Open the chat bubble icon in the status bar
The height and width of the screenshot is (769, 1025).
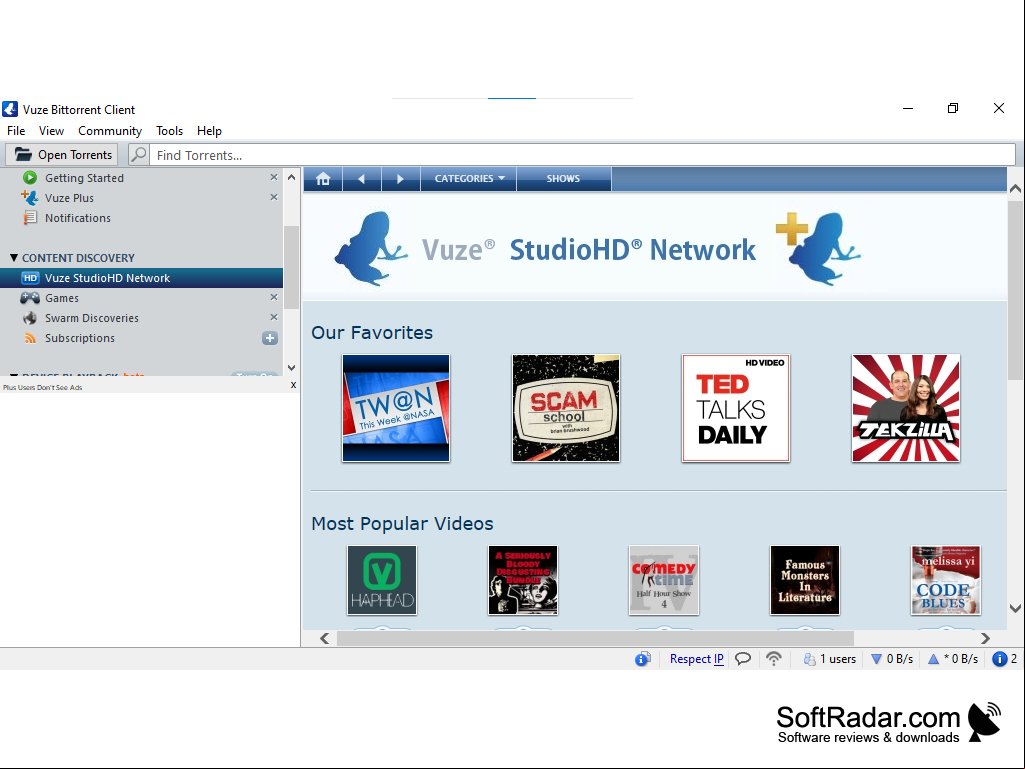pos(743,658)
